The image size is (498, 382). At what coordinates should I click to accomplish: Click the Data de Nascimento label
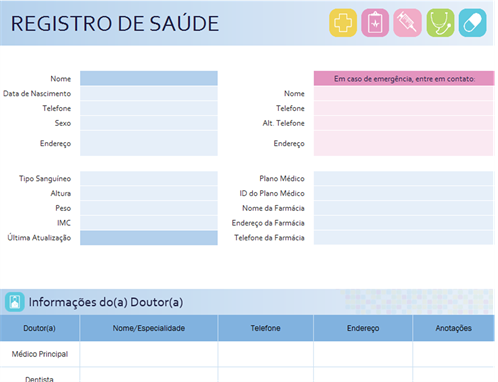tap(37, 93)
